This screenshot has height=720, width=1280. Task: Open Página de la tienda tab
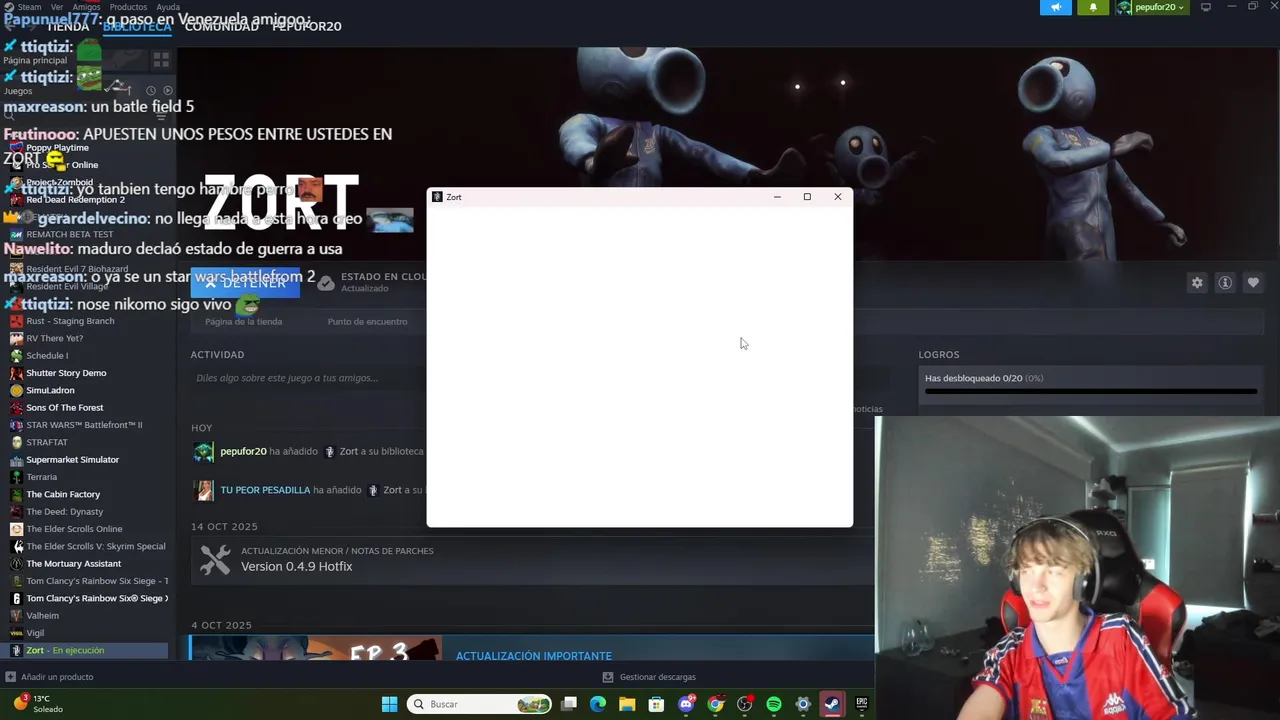tap(243, 322)
